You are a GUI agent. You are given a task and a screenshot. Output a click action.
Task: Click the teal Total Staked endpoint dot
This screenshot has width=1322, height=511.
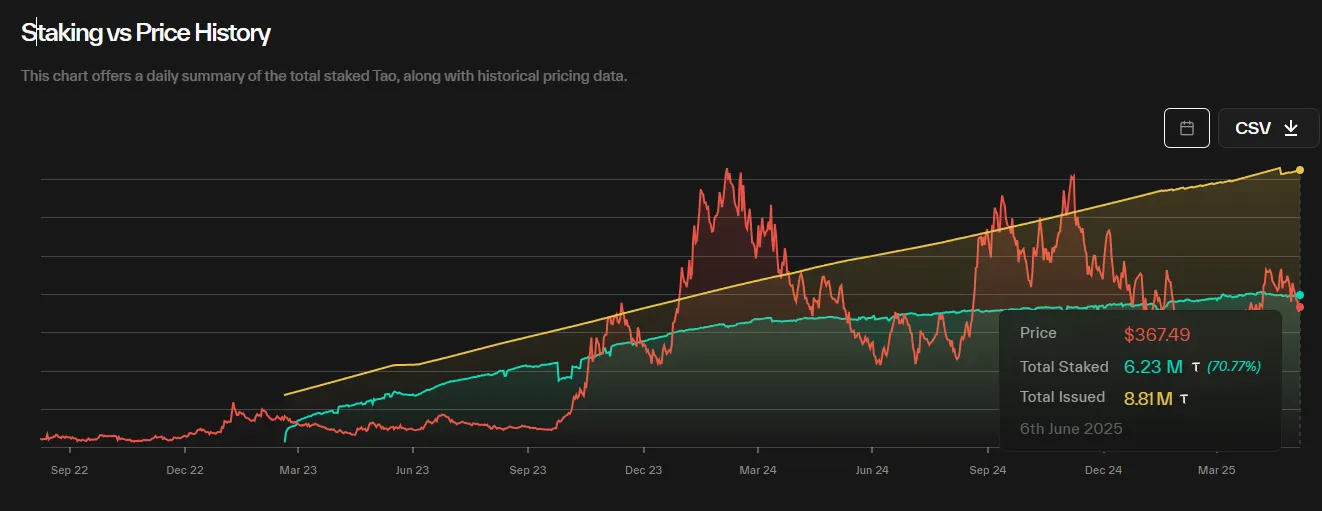(x=1300, y=295)
